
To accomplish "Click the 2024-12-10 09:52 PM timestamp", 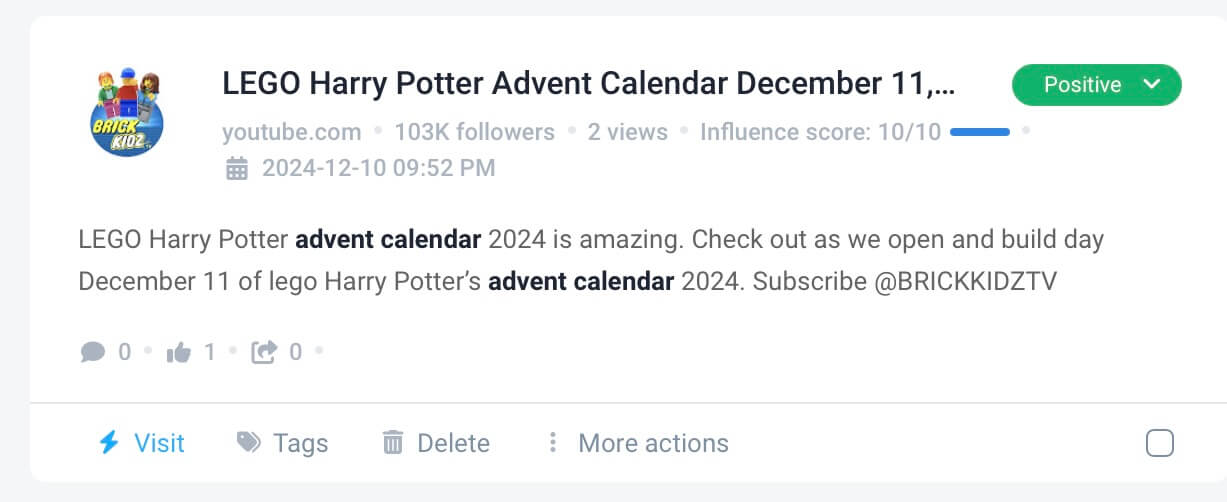I will point(378,168).
